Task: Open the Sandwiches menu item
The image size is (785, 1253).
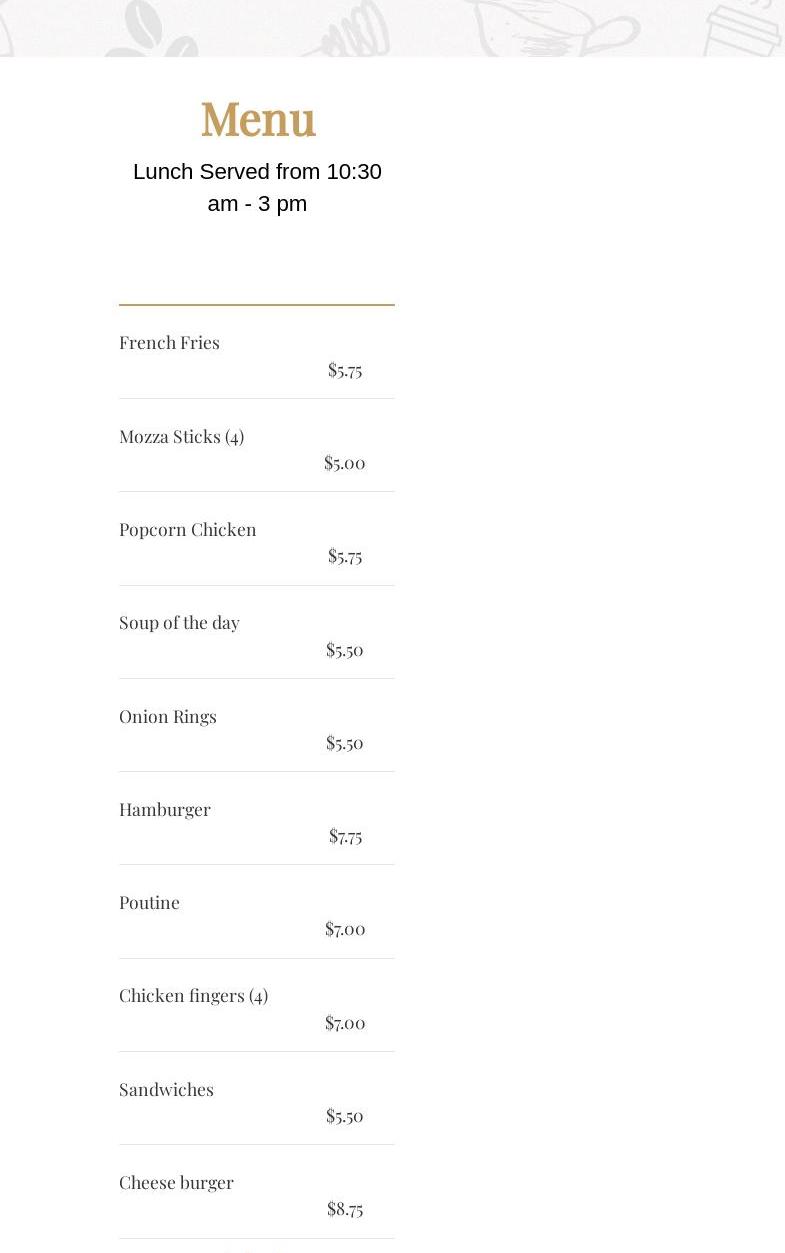Action: (166, 1090)
